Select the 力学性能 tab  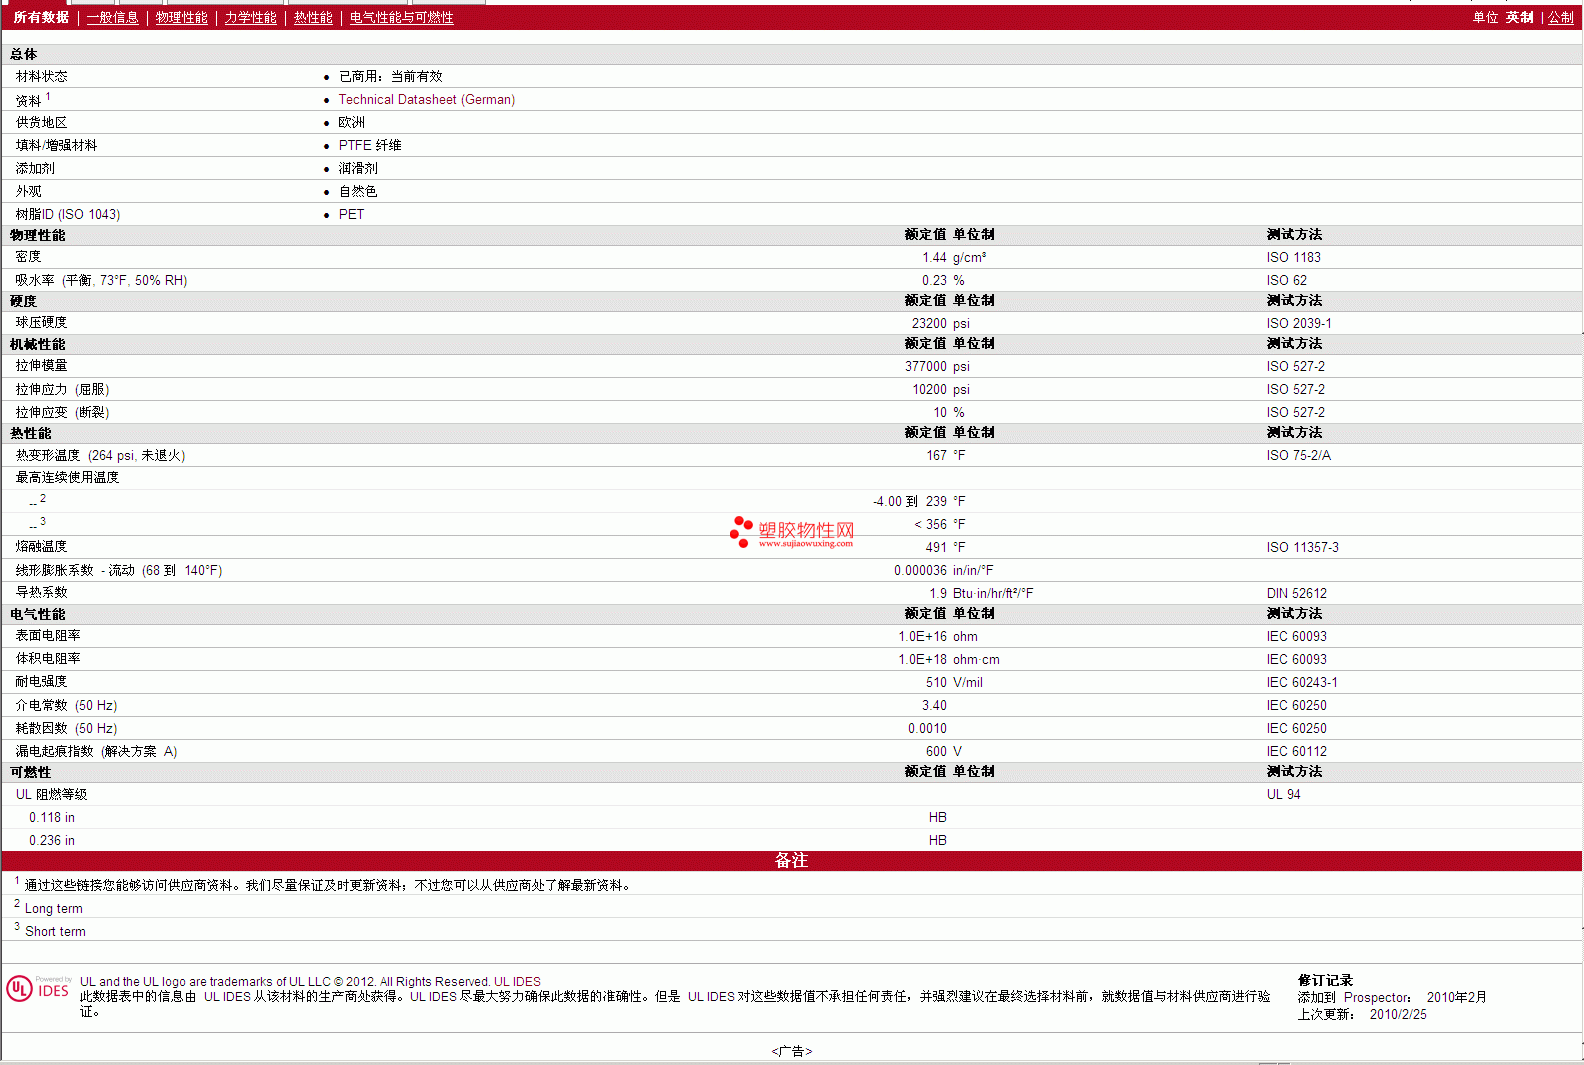coord(251,18)
